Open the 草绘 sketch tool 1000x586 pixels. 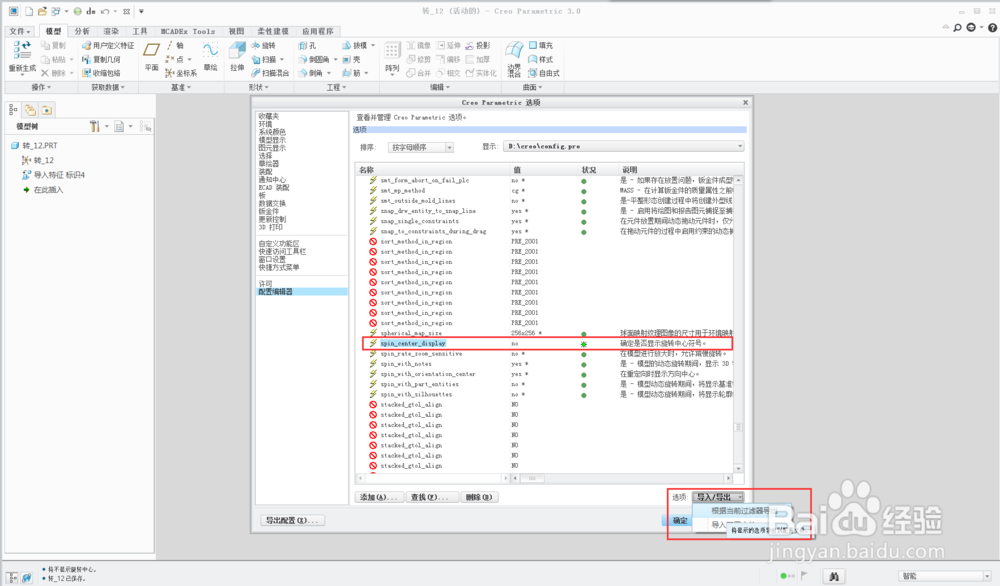click(x=210, y=56)
